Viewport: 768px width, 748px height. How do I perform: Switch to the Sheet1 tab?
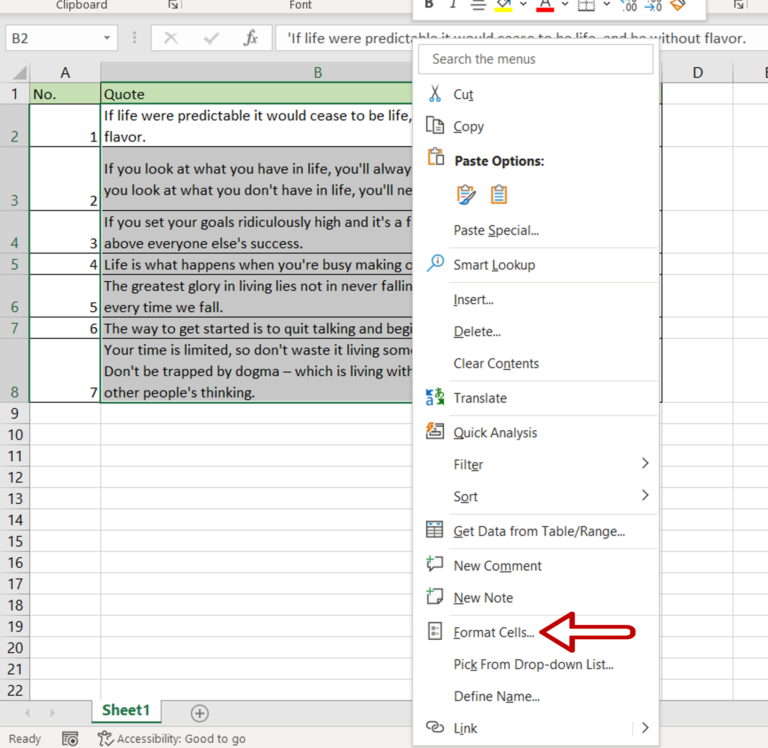click(125, 710)
